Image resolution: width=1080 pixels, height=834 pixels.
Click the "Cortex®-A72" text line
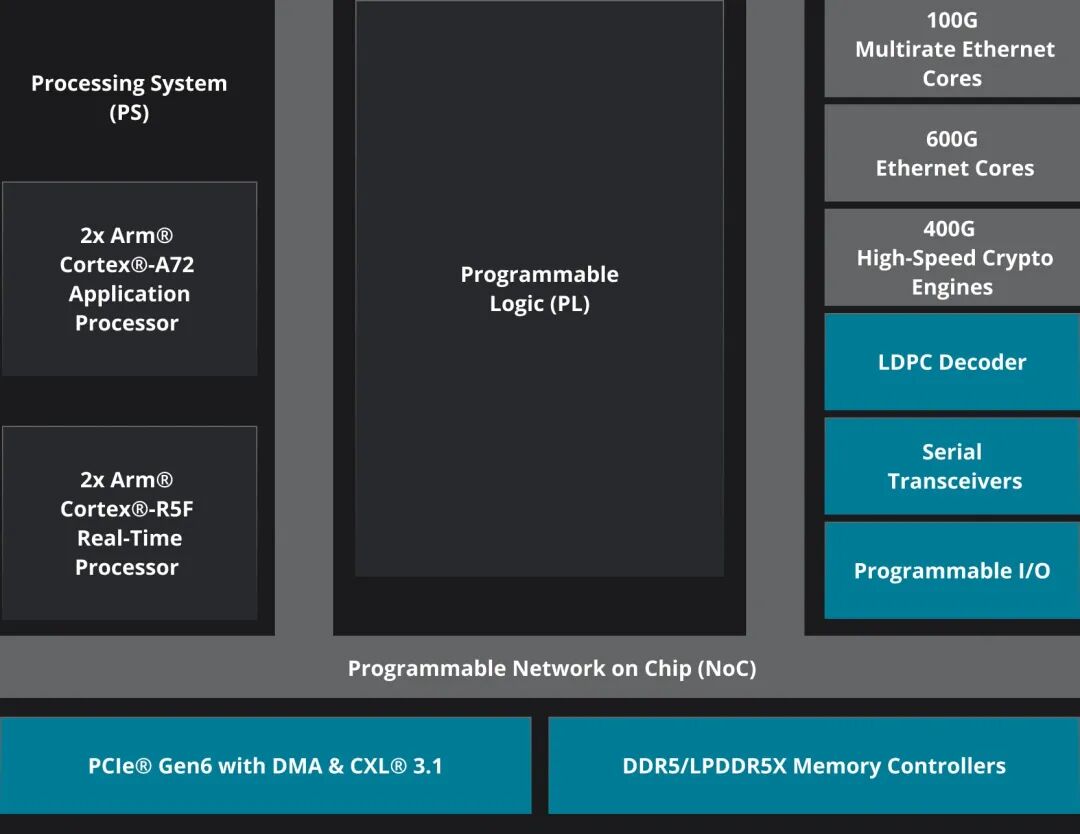127,265
